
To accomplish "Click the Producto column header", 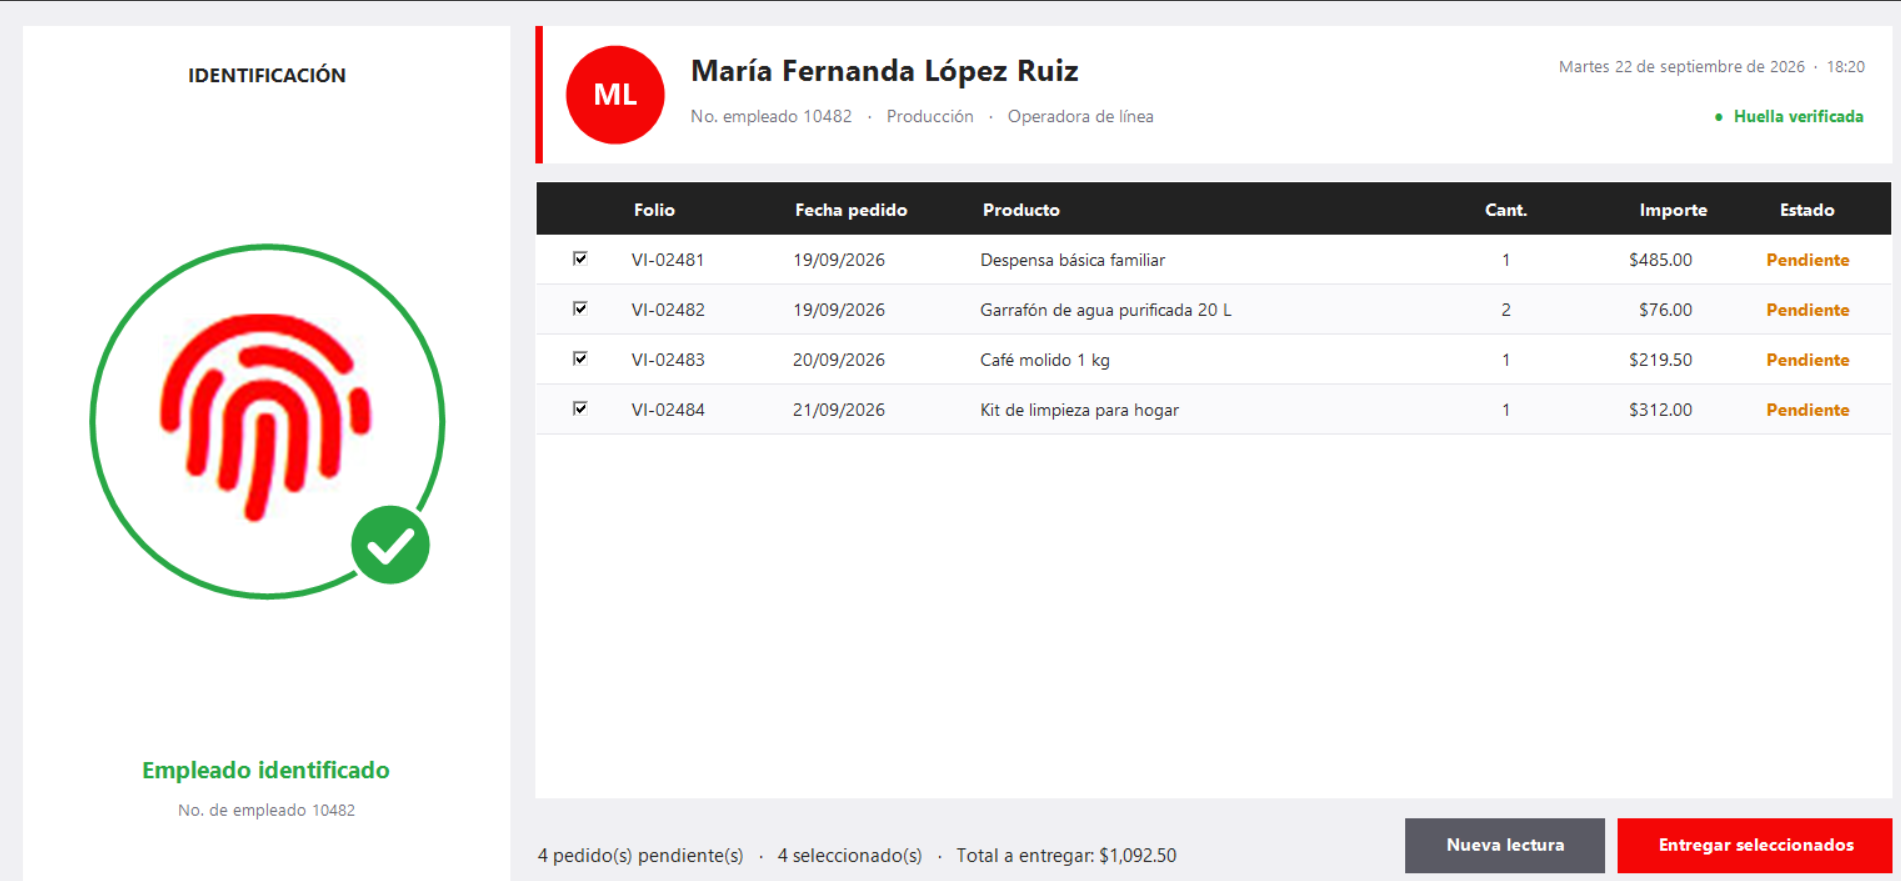I will tap(1021, 210).
